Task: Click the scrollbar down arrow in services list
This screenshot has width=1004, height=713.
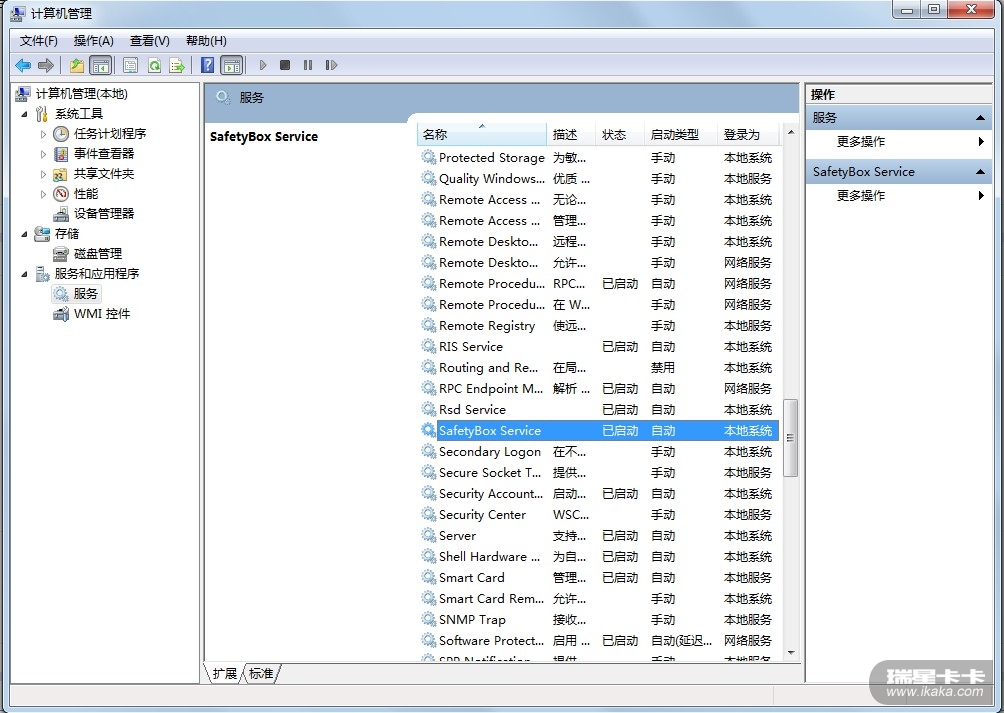Action: click(x=791, y=653)
